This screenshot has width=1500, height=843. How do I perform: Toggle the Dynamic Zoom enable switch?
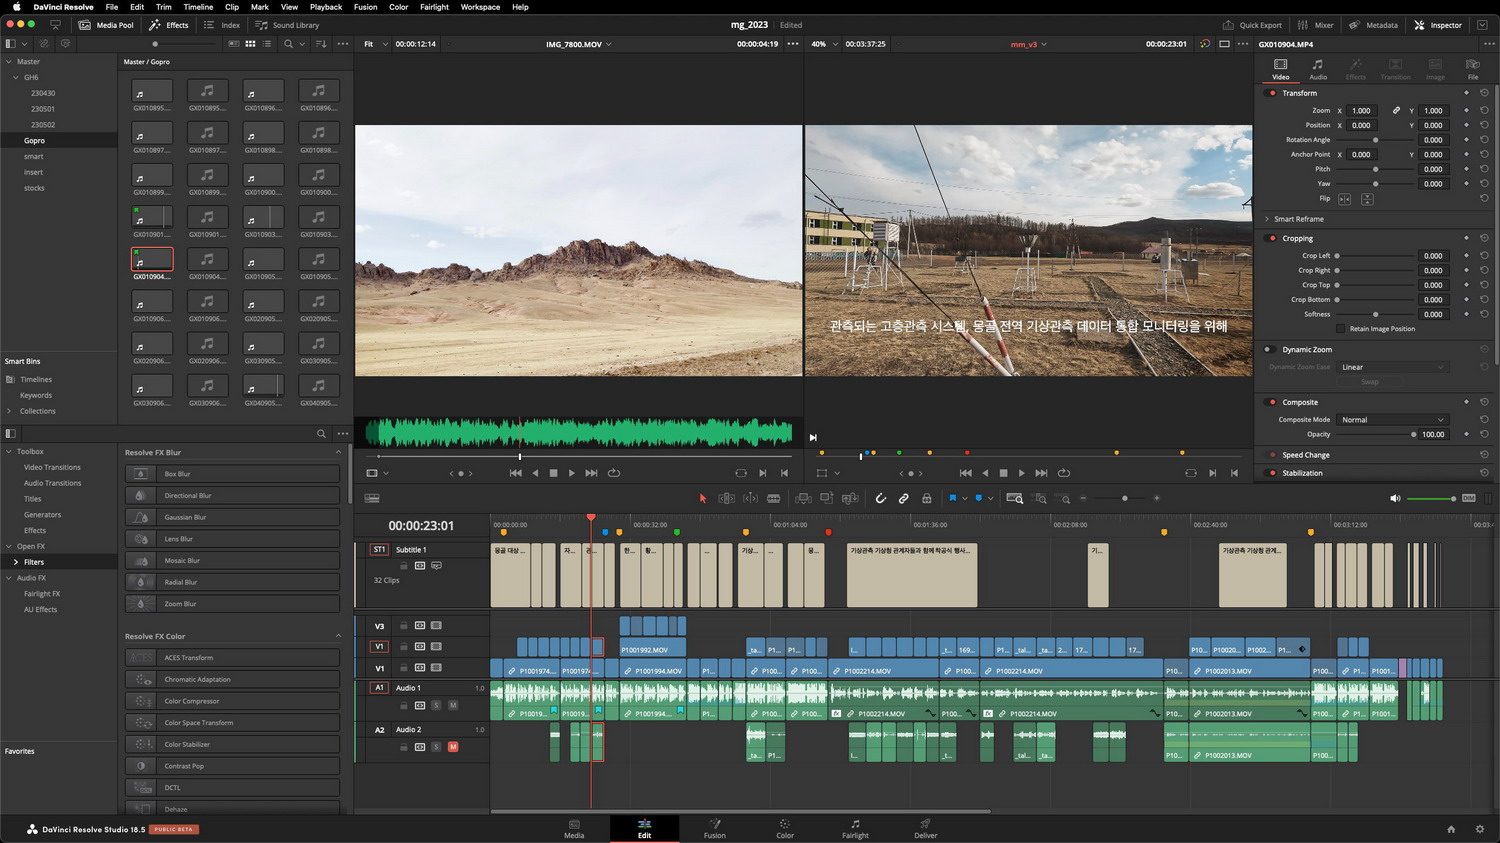pos(1268,350)
